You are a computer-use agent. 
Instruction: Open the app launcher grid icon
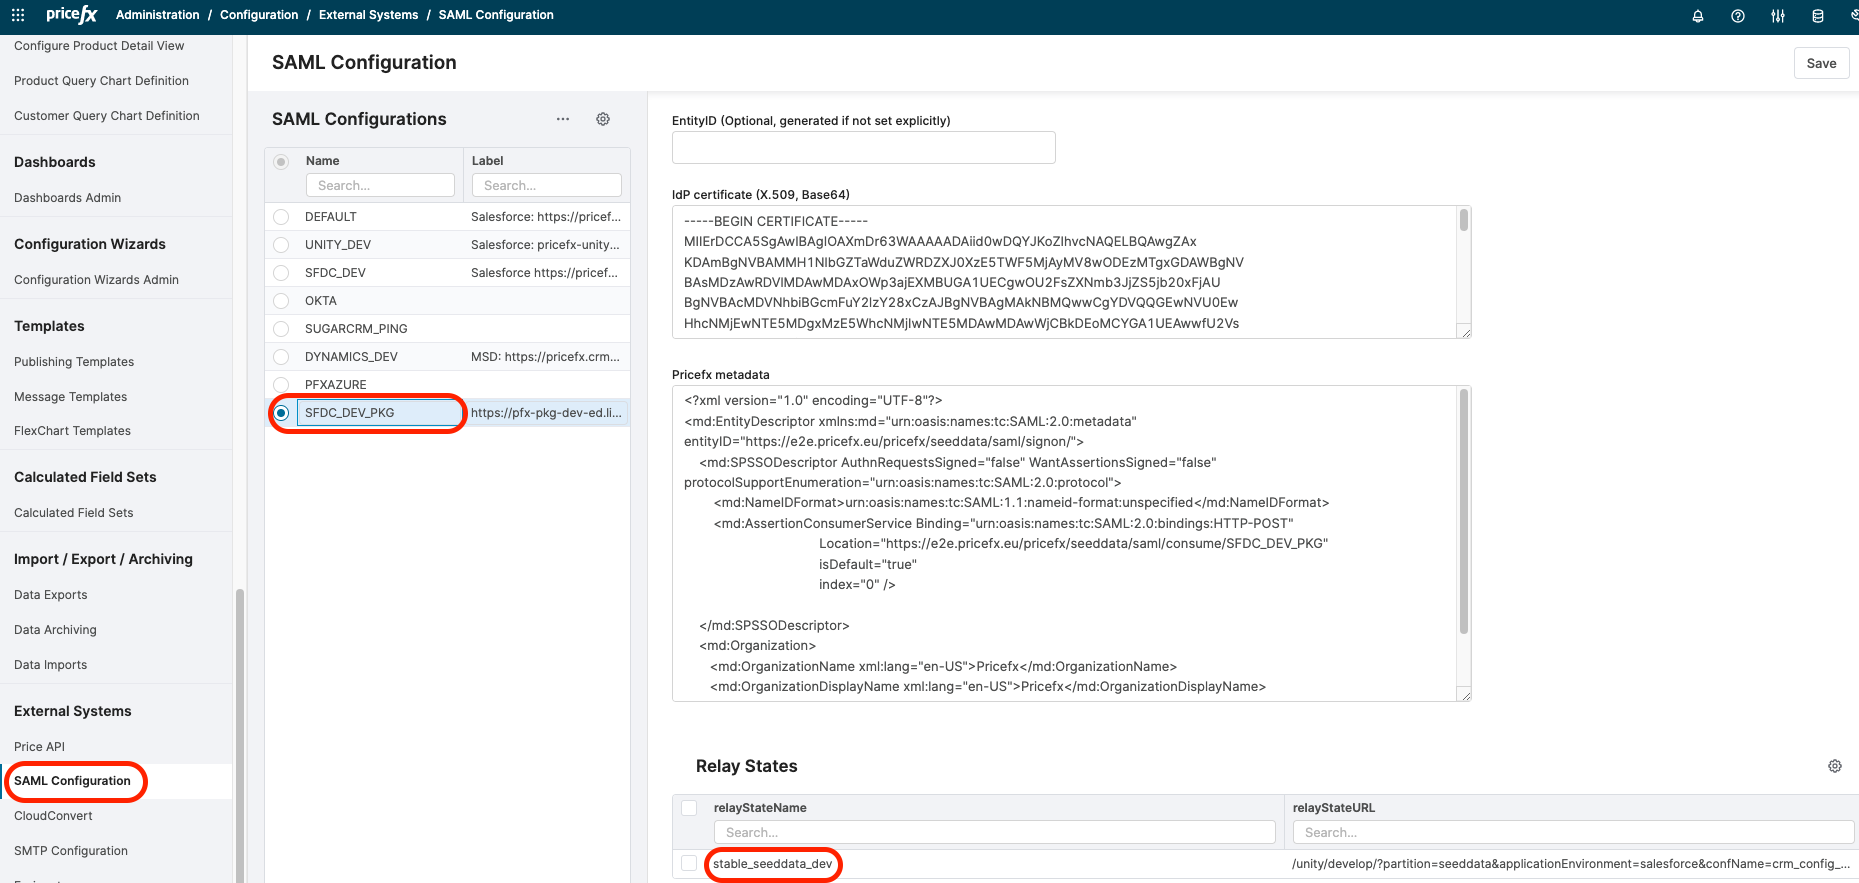click(x=18, y=15)
